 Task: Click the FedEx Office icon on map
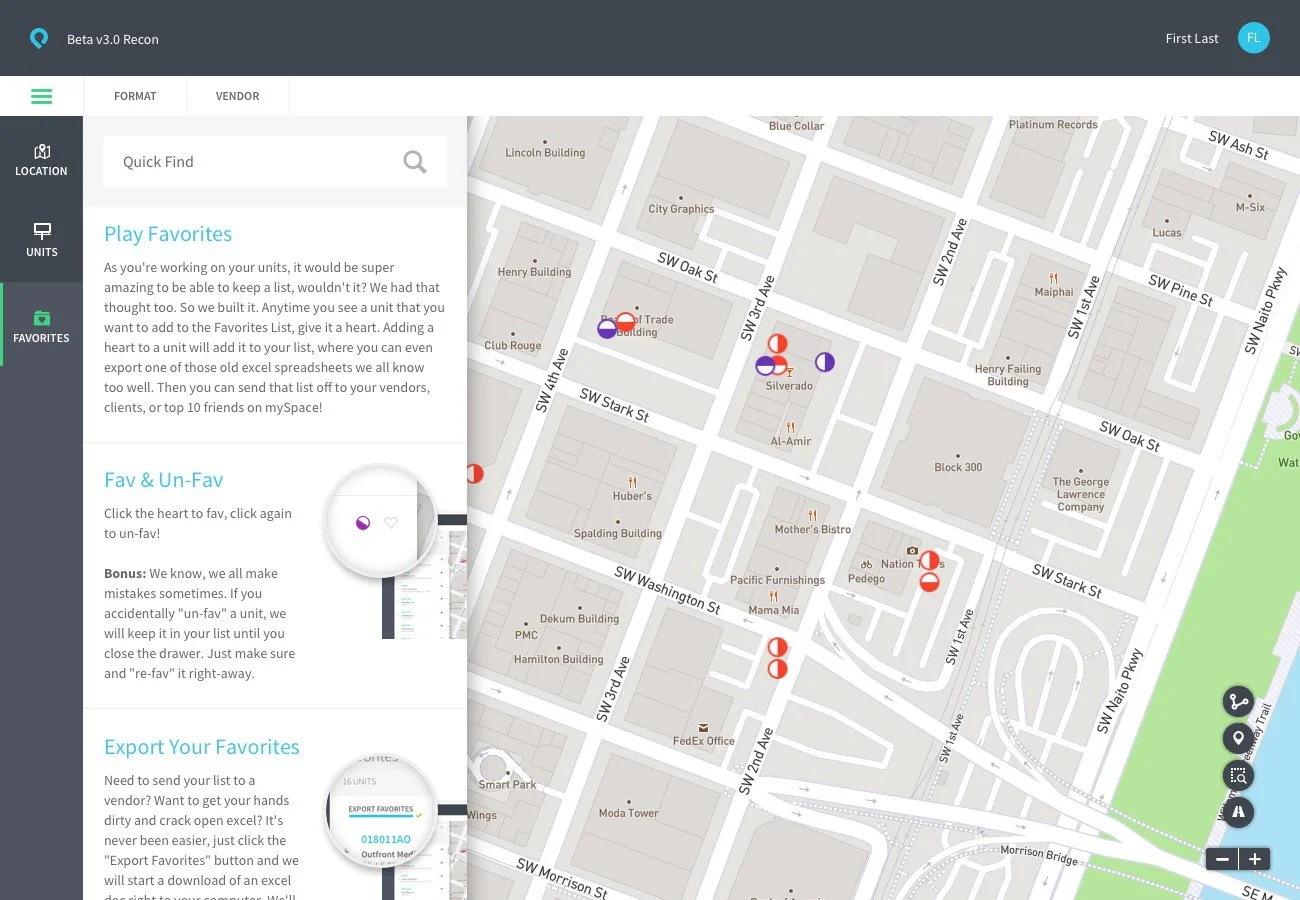[x=703, y=727]
